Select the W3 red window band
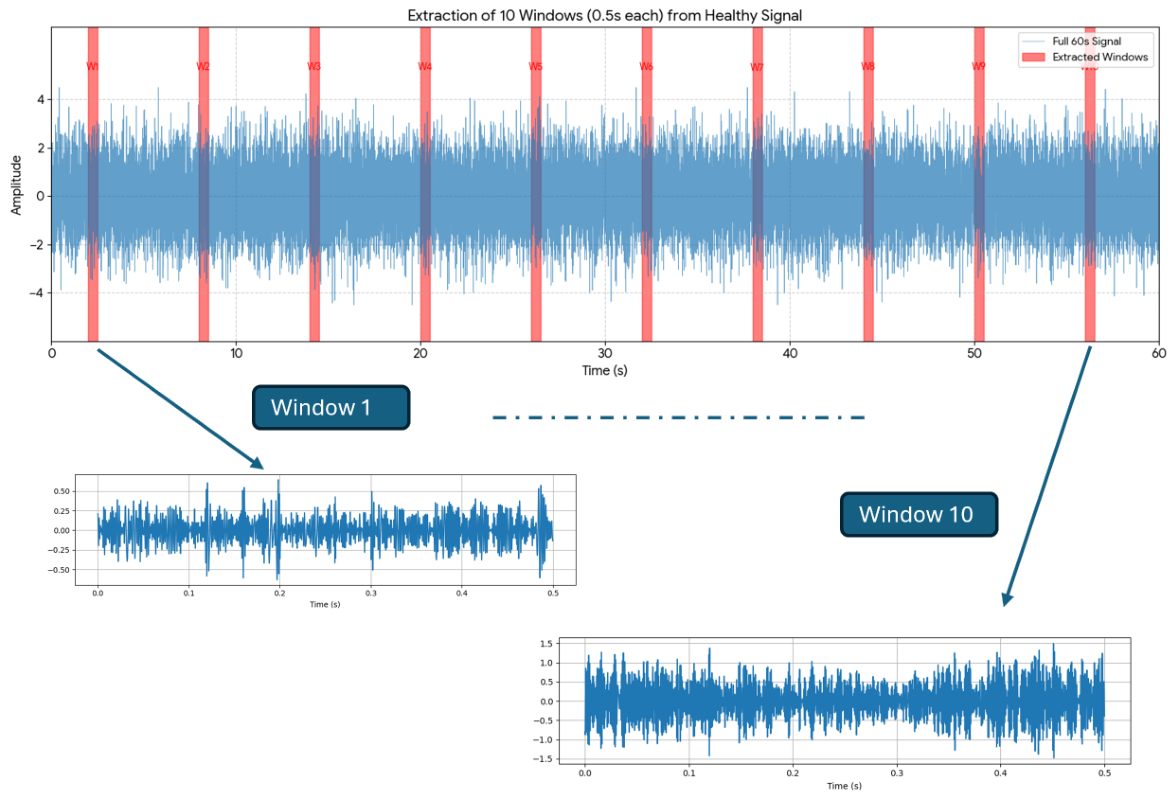1175x799 pixels. (315, 184)
